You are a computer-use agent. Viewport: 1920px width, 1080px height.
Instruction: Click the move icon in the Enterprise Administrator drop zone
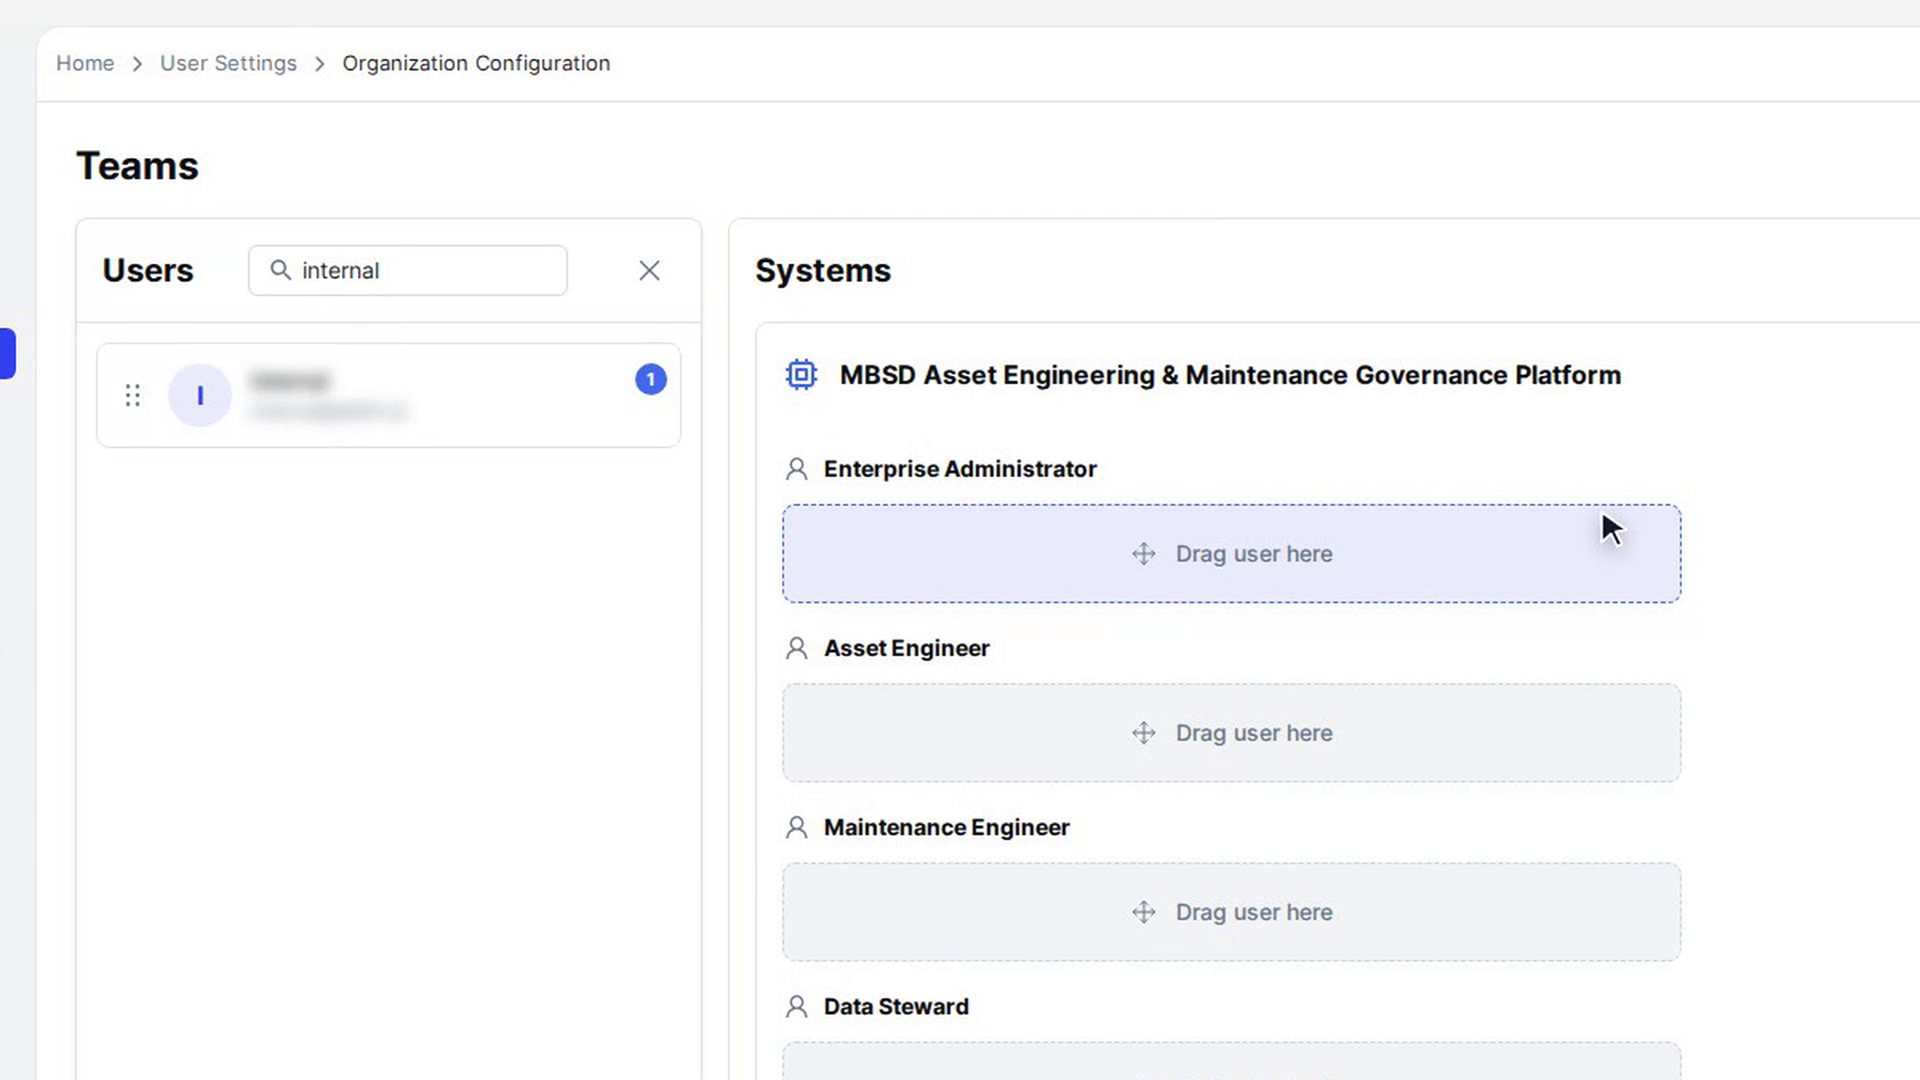1144,554
